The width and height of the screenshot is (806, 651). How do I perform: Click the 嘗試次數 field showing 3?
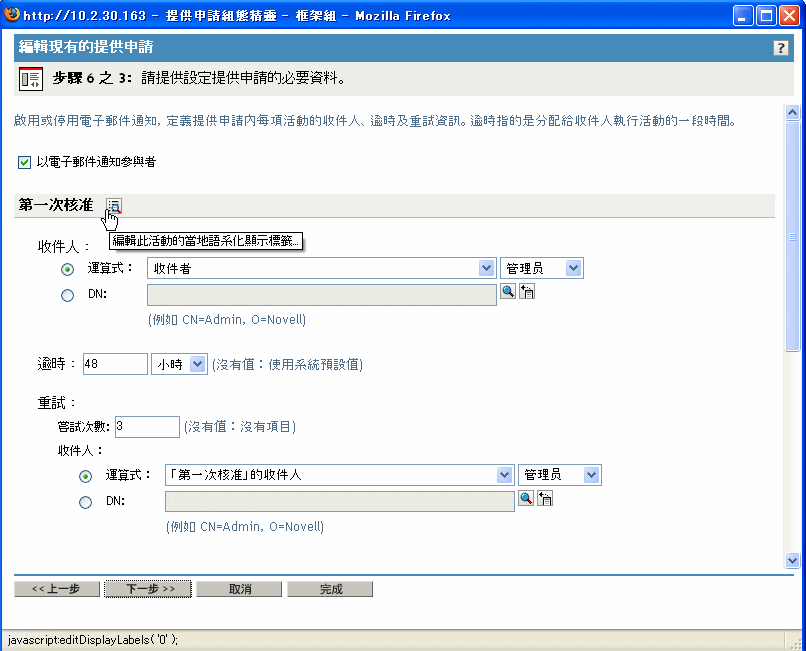point(147,427)
